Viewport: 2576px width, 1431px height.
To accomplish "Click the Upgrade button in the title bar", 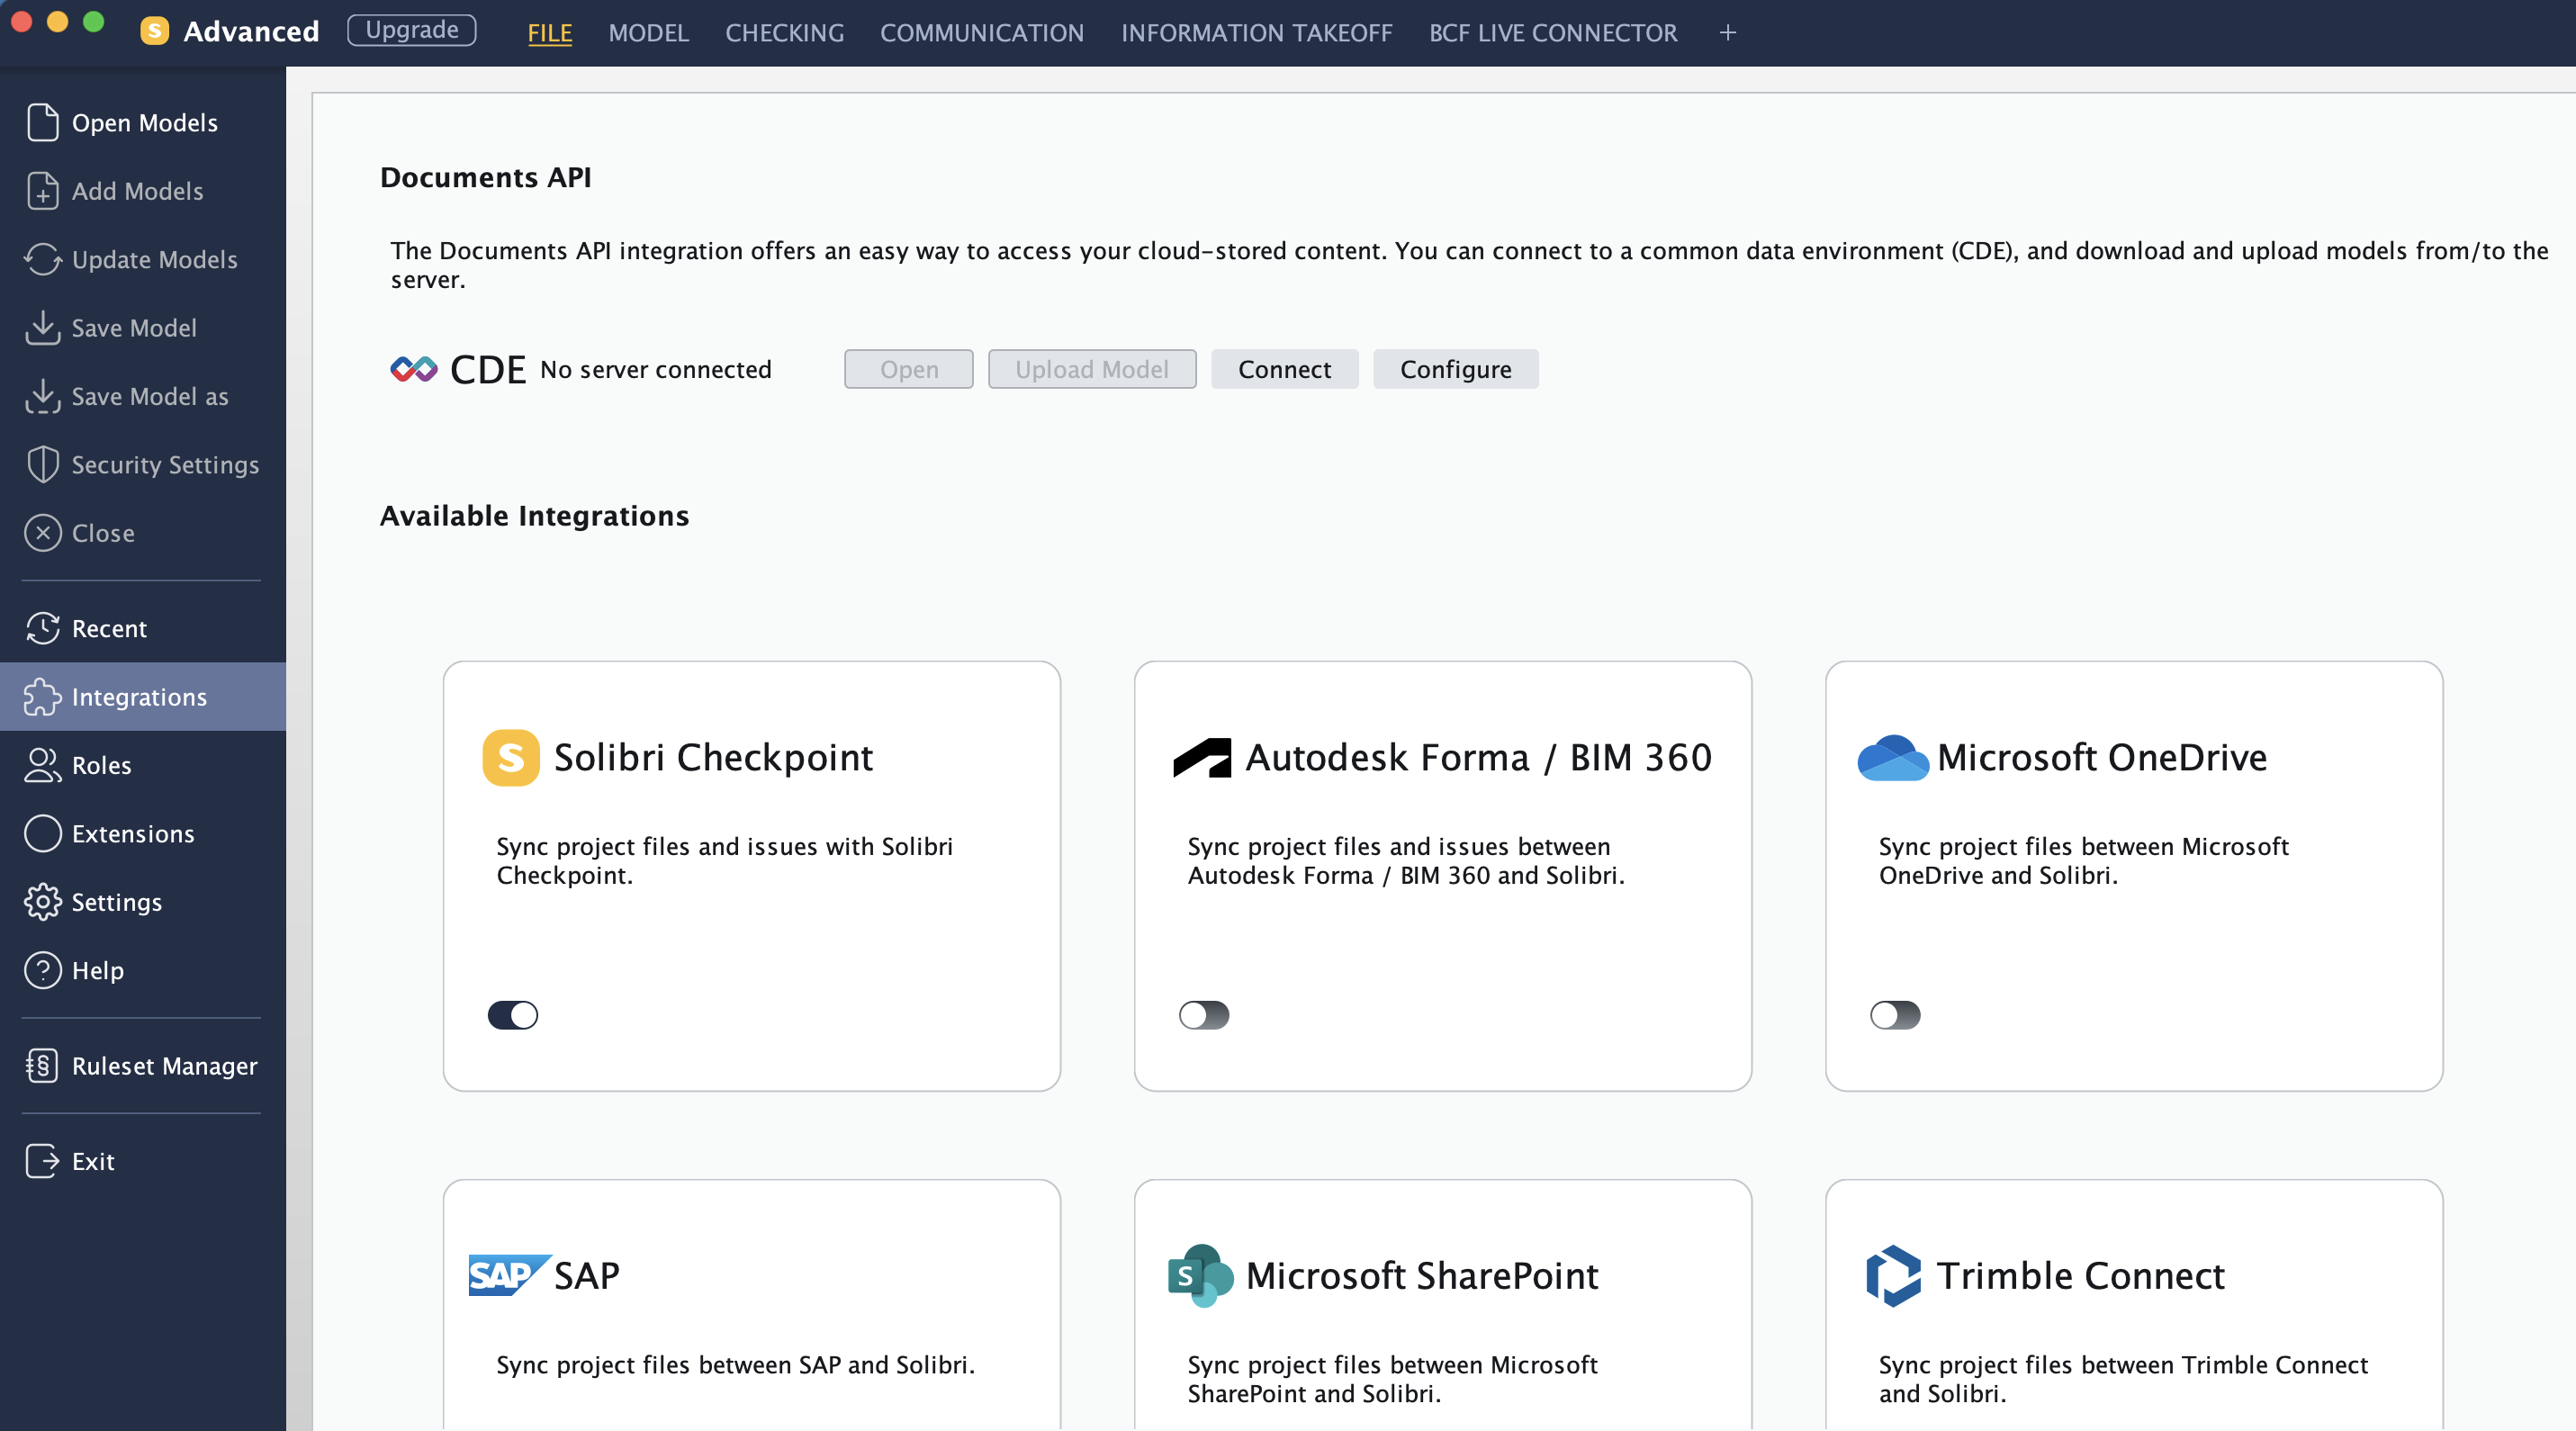I will [x=411, y=30].
